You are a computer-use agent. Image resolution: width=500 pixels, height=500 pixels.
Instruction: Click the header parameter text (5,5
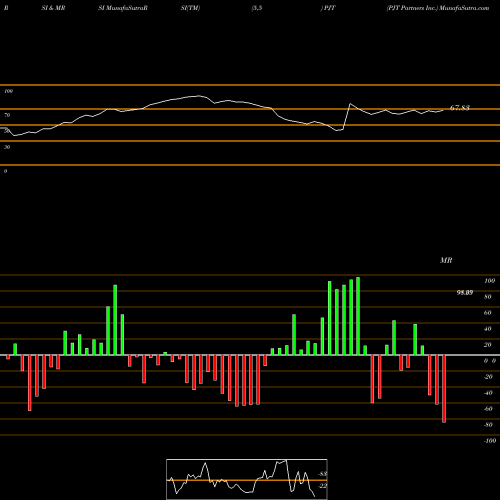[257, 8]
